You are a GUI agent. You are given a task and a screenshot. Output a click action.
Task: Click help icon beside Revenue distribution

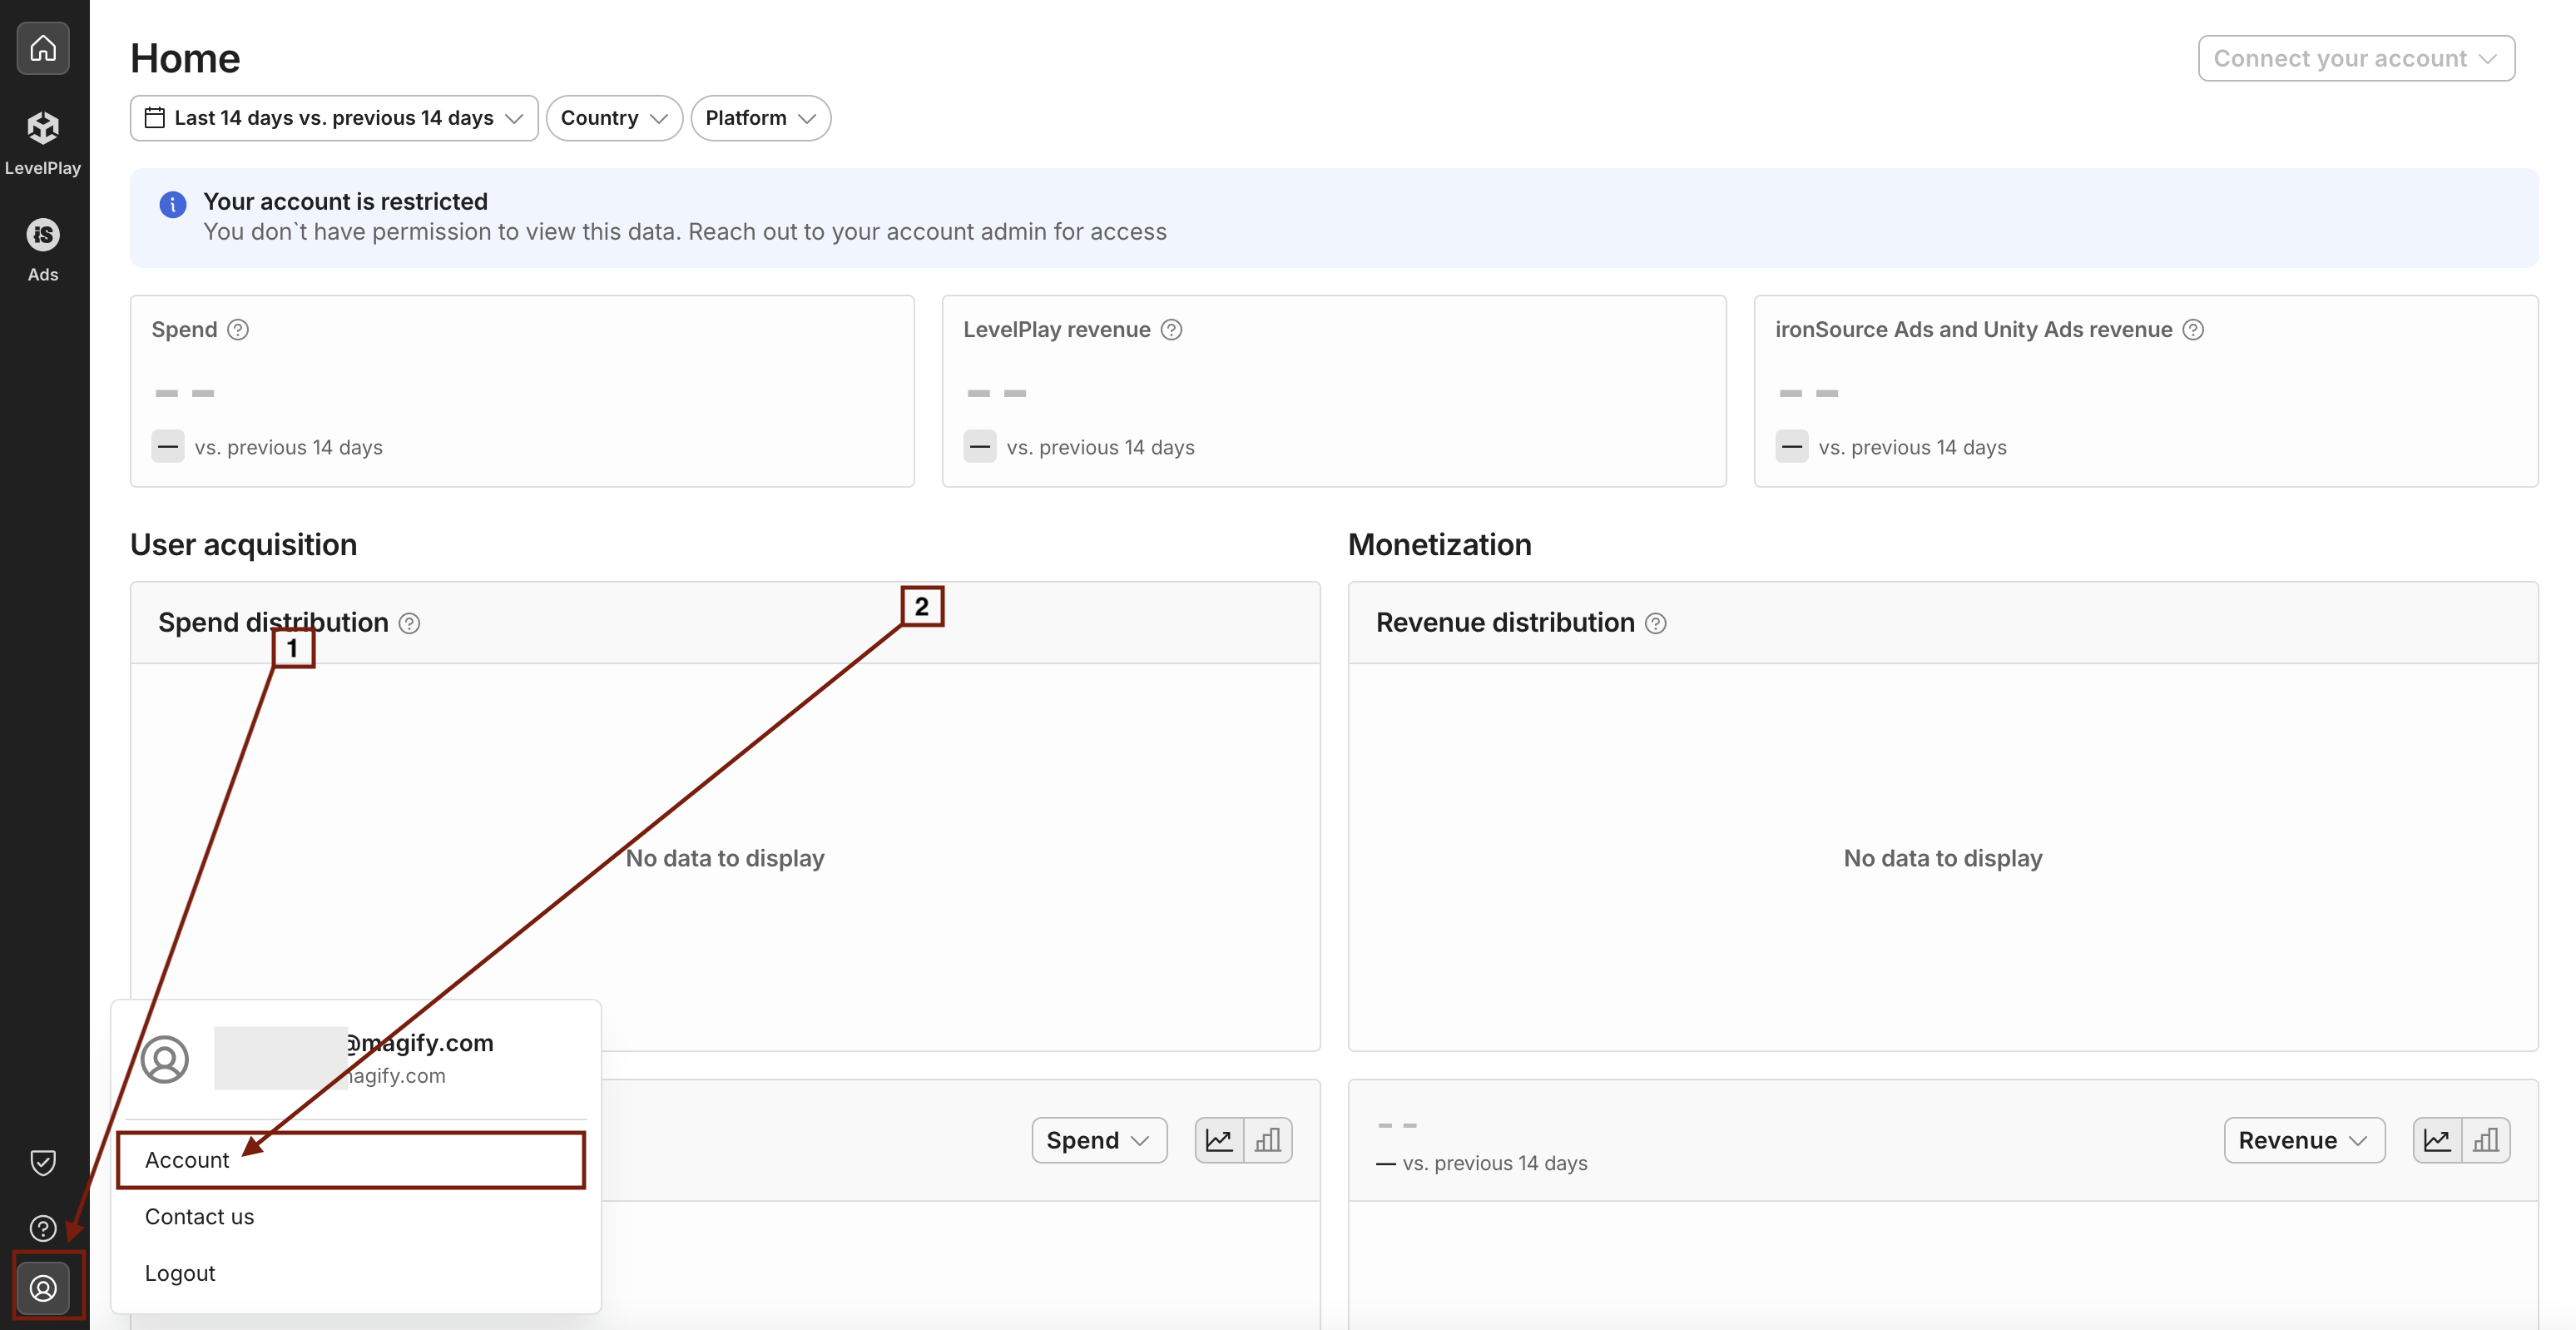(x=1656, y=624)
